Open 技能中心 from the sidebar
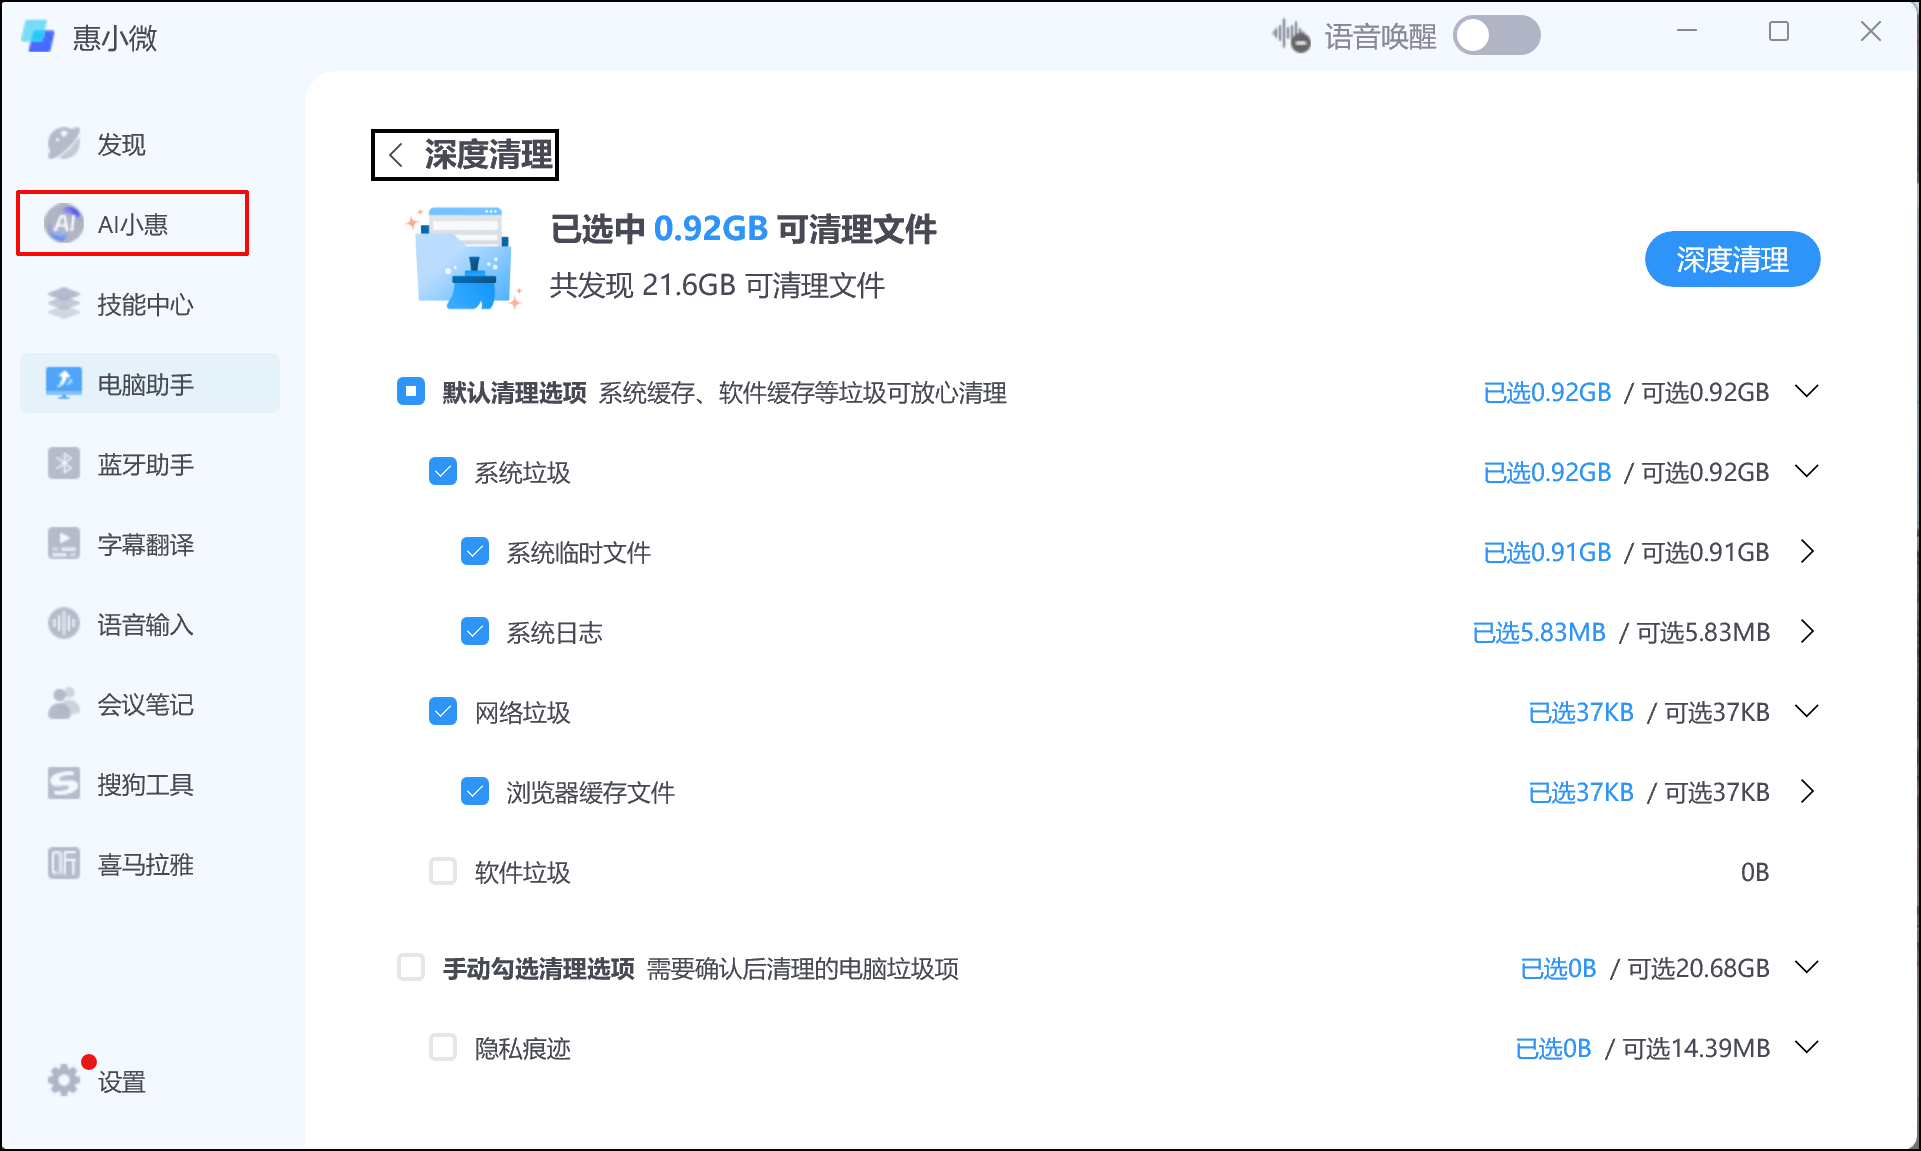1921x1151 pixels. click(144, 304)
